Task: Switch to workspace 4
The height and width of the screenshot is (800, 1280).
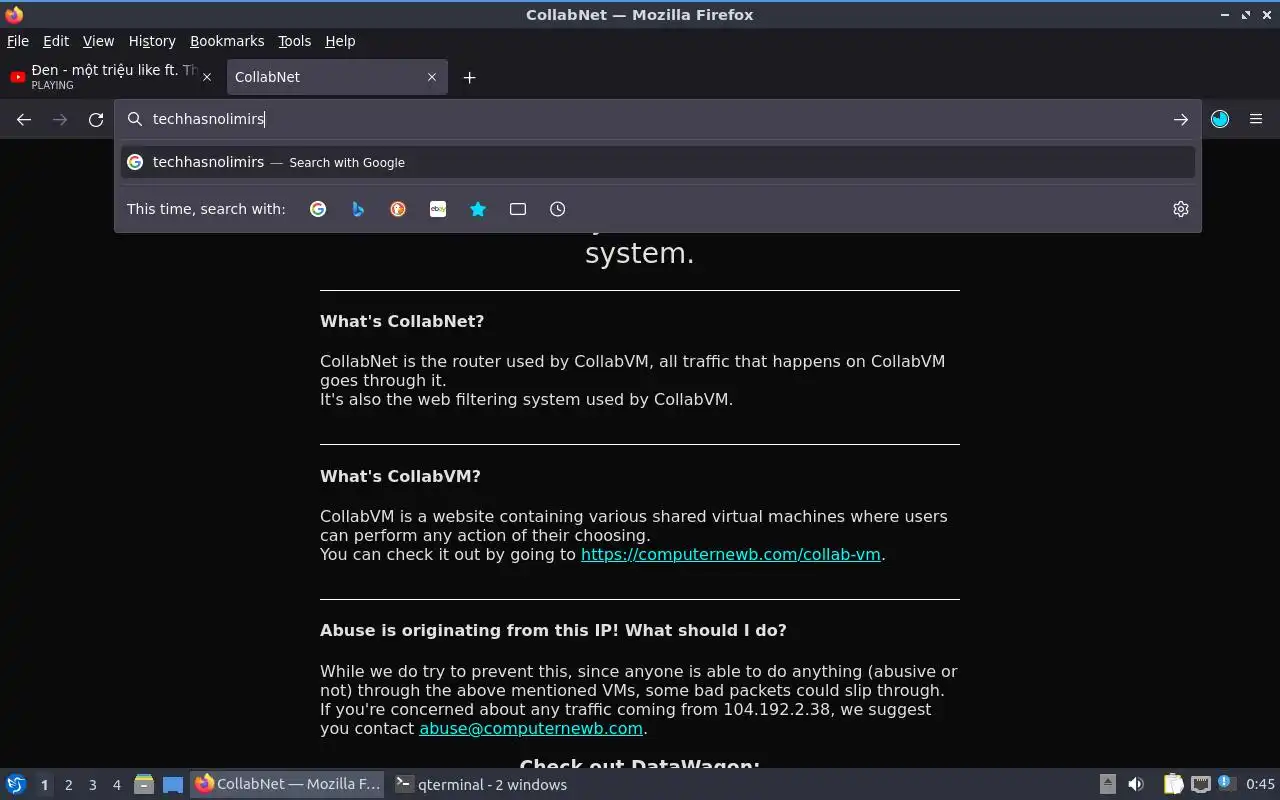Action: 116,785
